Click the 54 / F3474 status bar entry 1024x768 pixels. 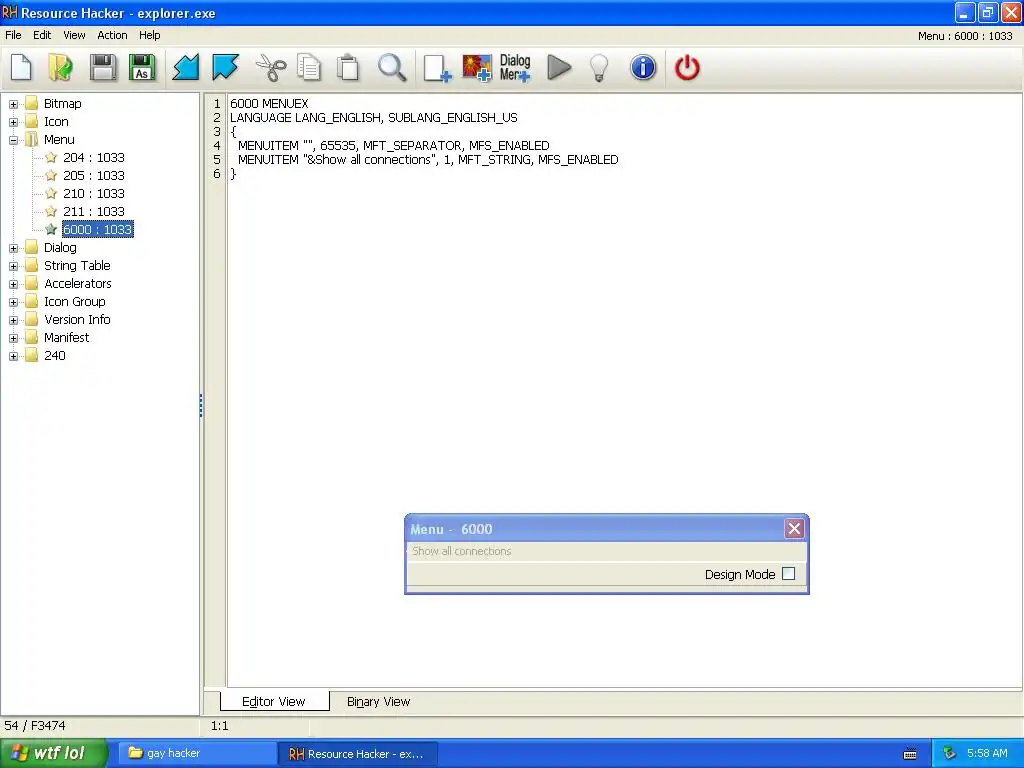coord(35,726)
